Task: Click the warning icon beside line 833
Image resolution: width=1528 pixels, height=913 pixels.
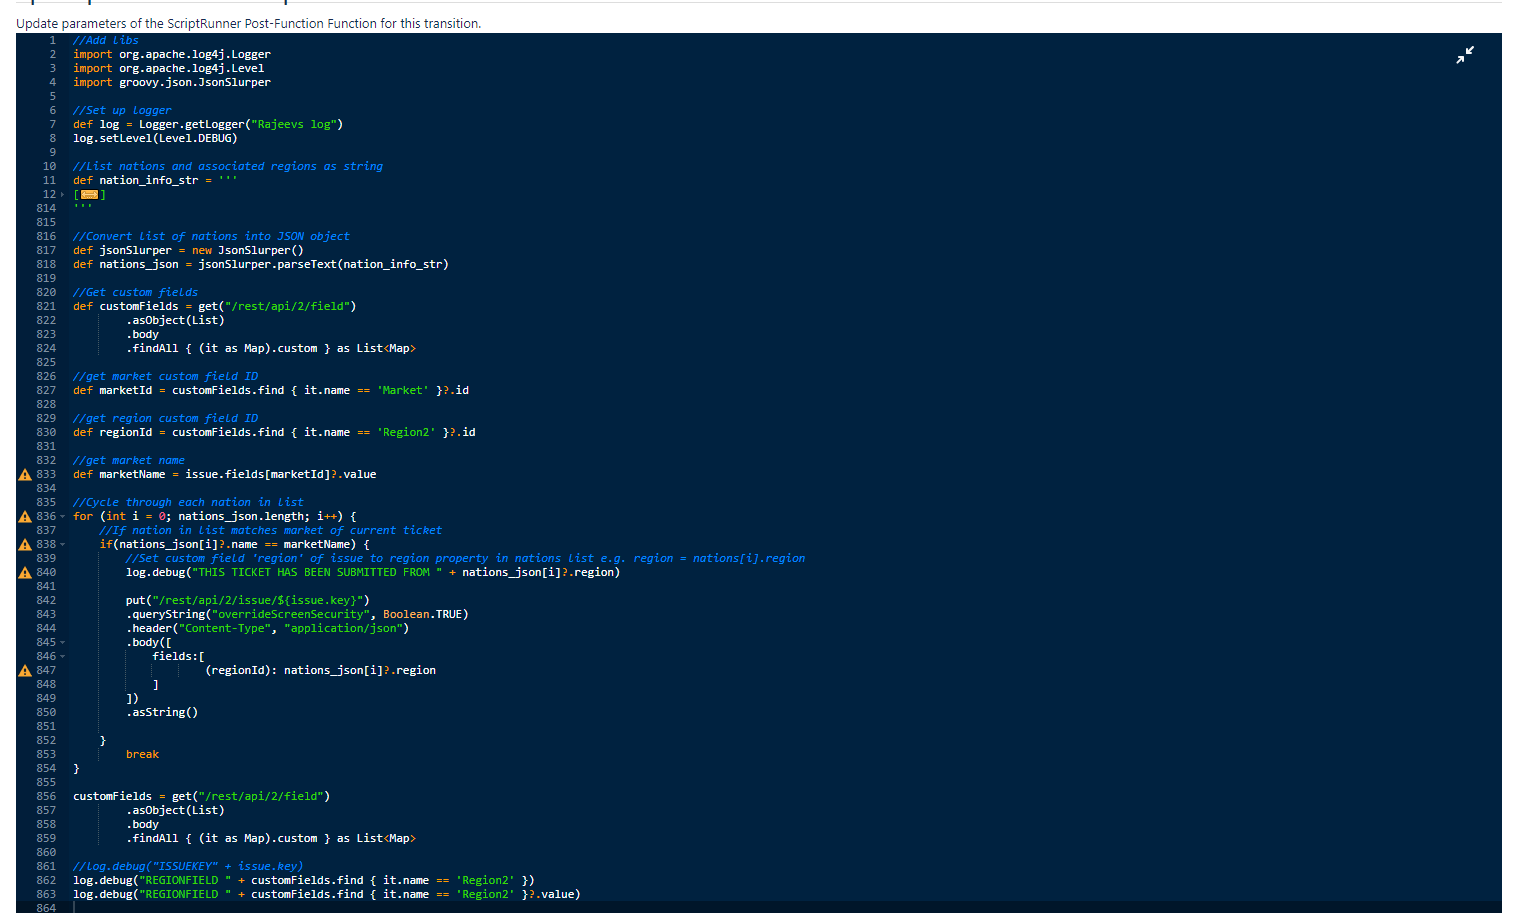Action: (x=26, y=474)
